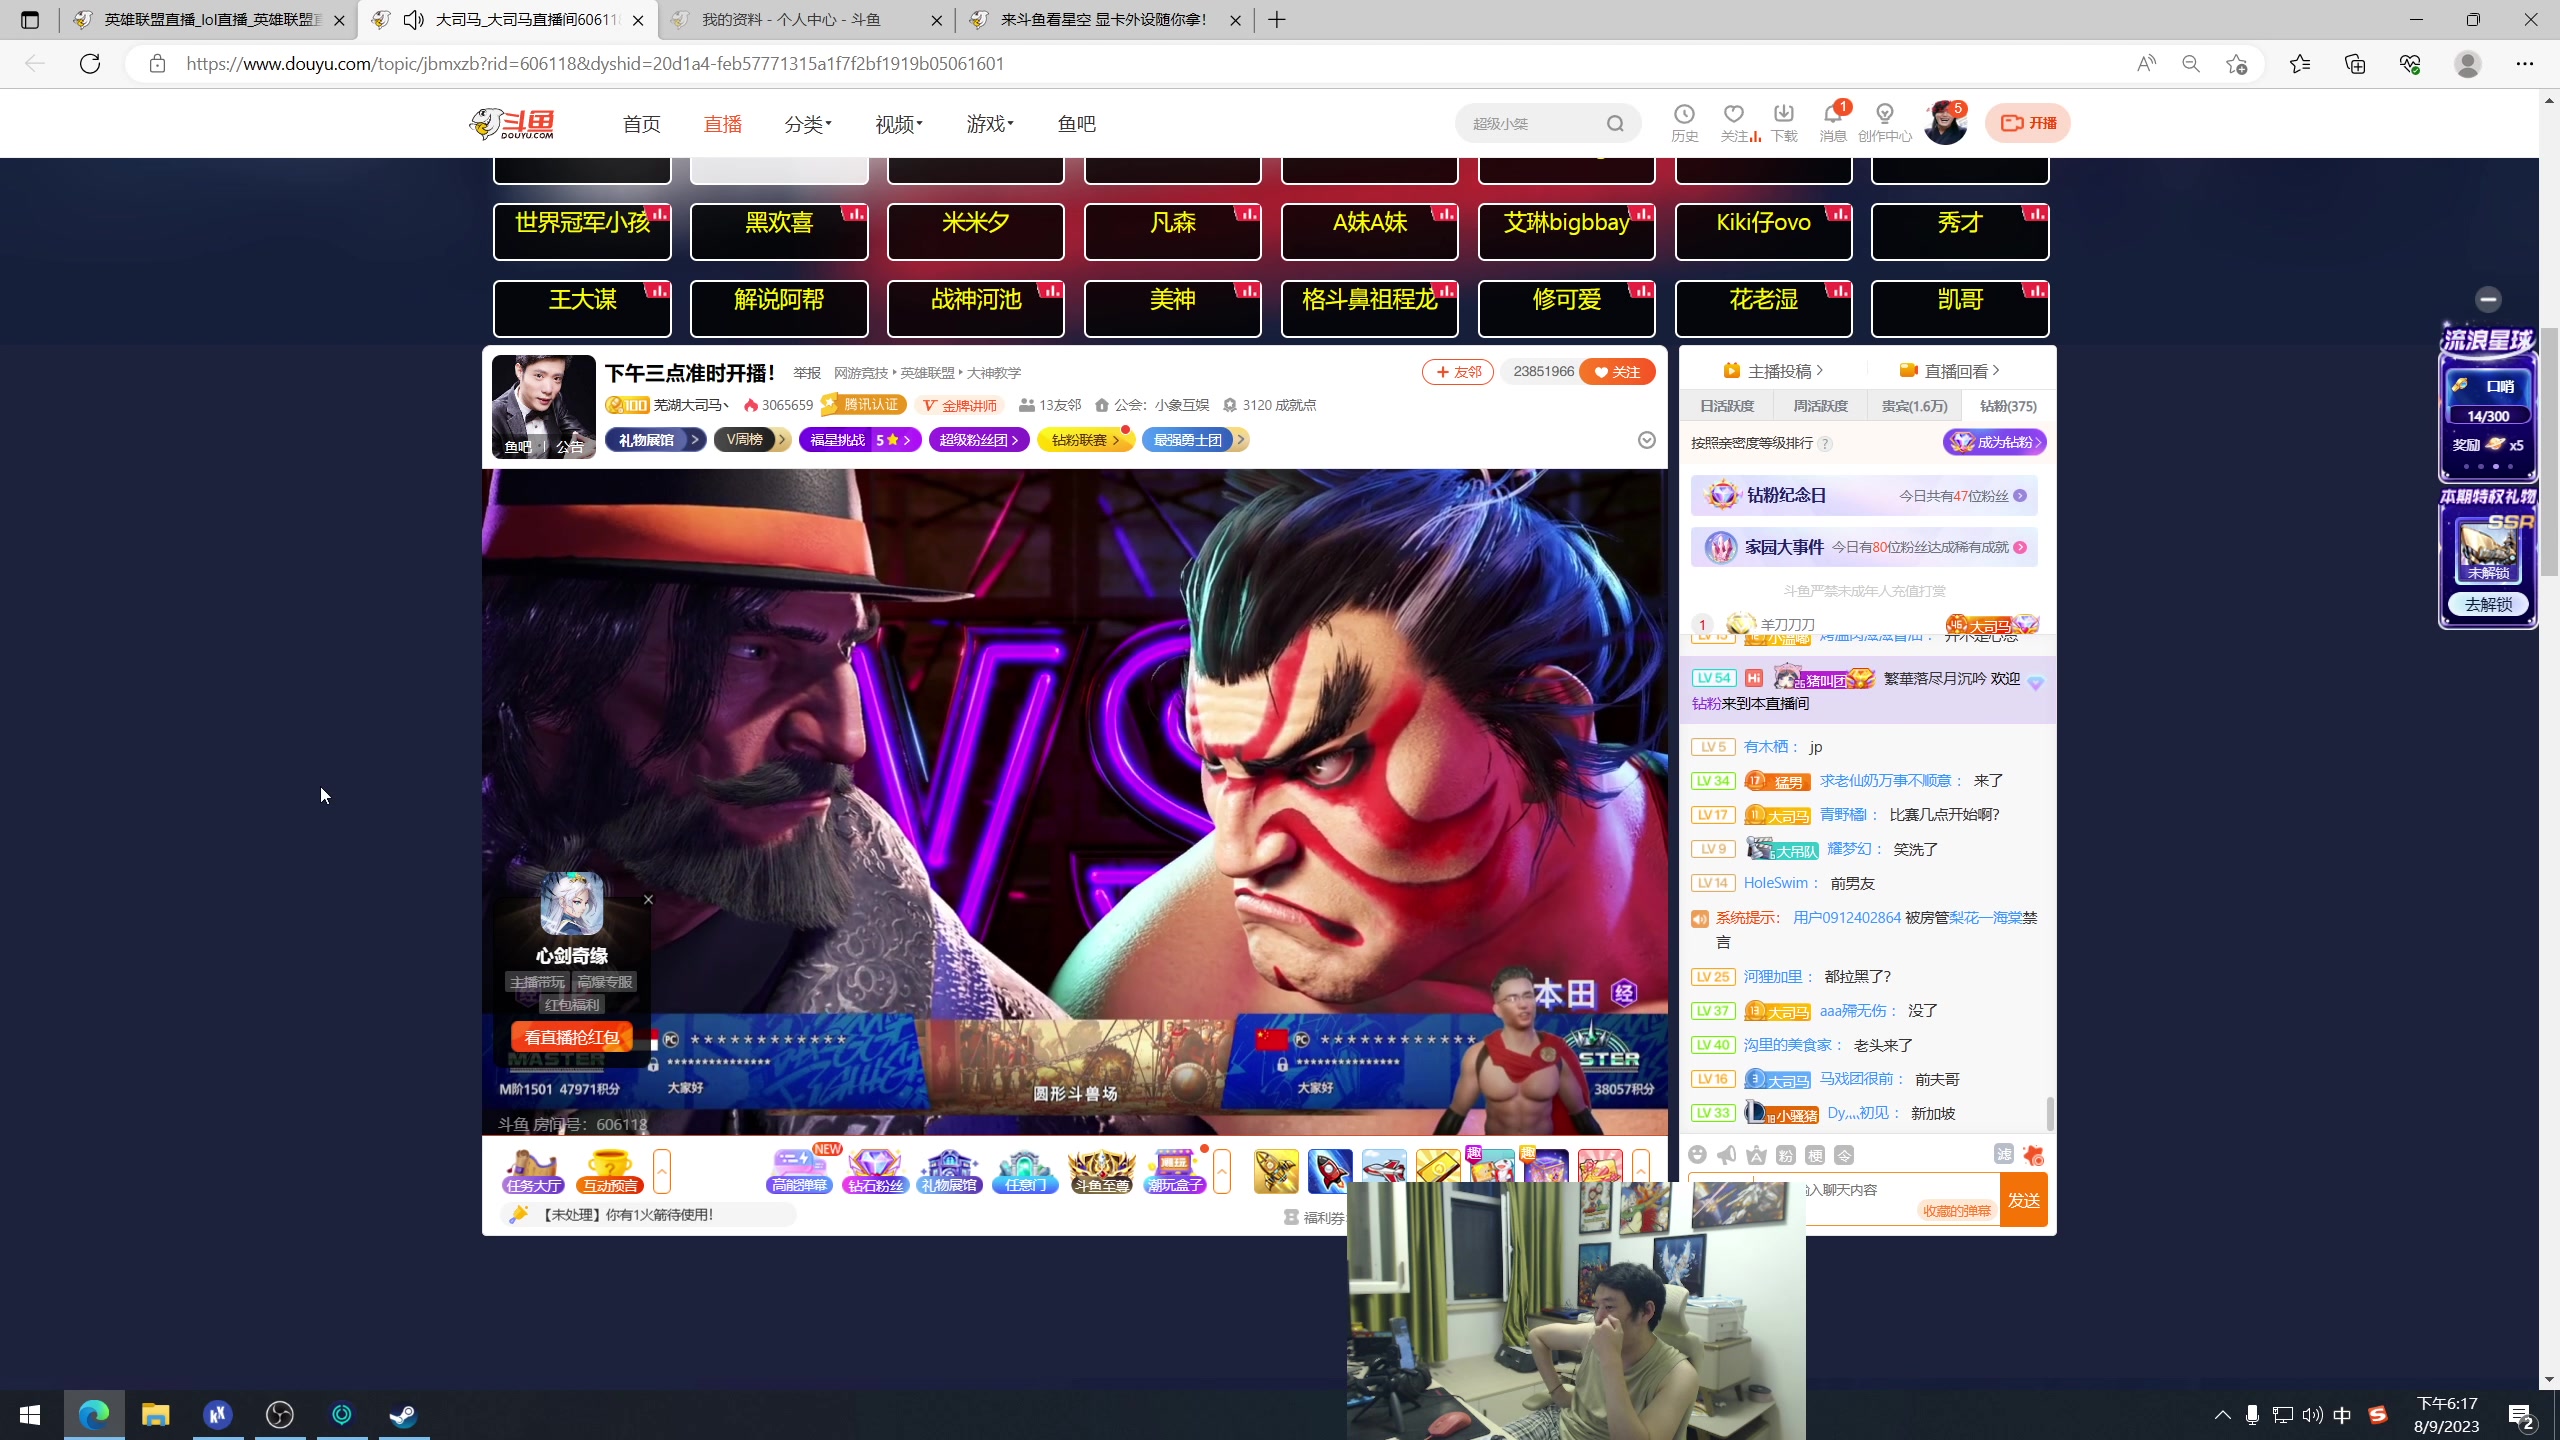Click the search magnifier icon
2560x1440 pixels.
(x=1615, y=123)
